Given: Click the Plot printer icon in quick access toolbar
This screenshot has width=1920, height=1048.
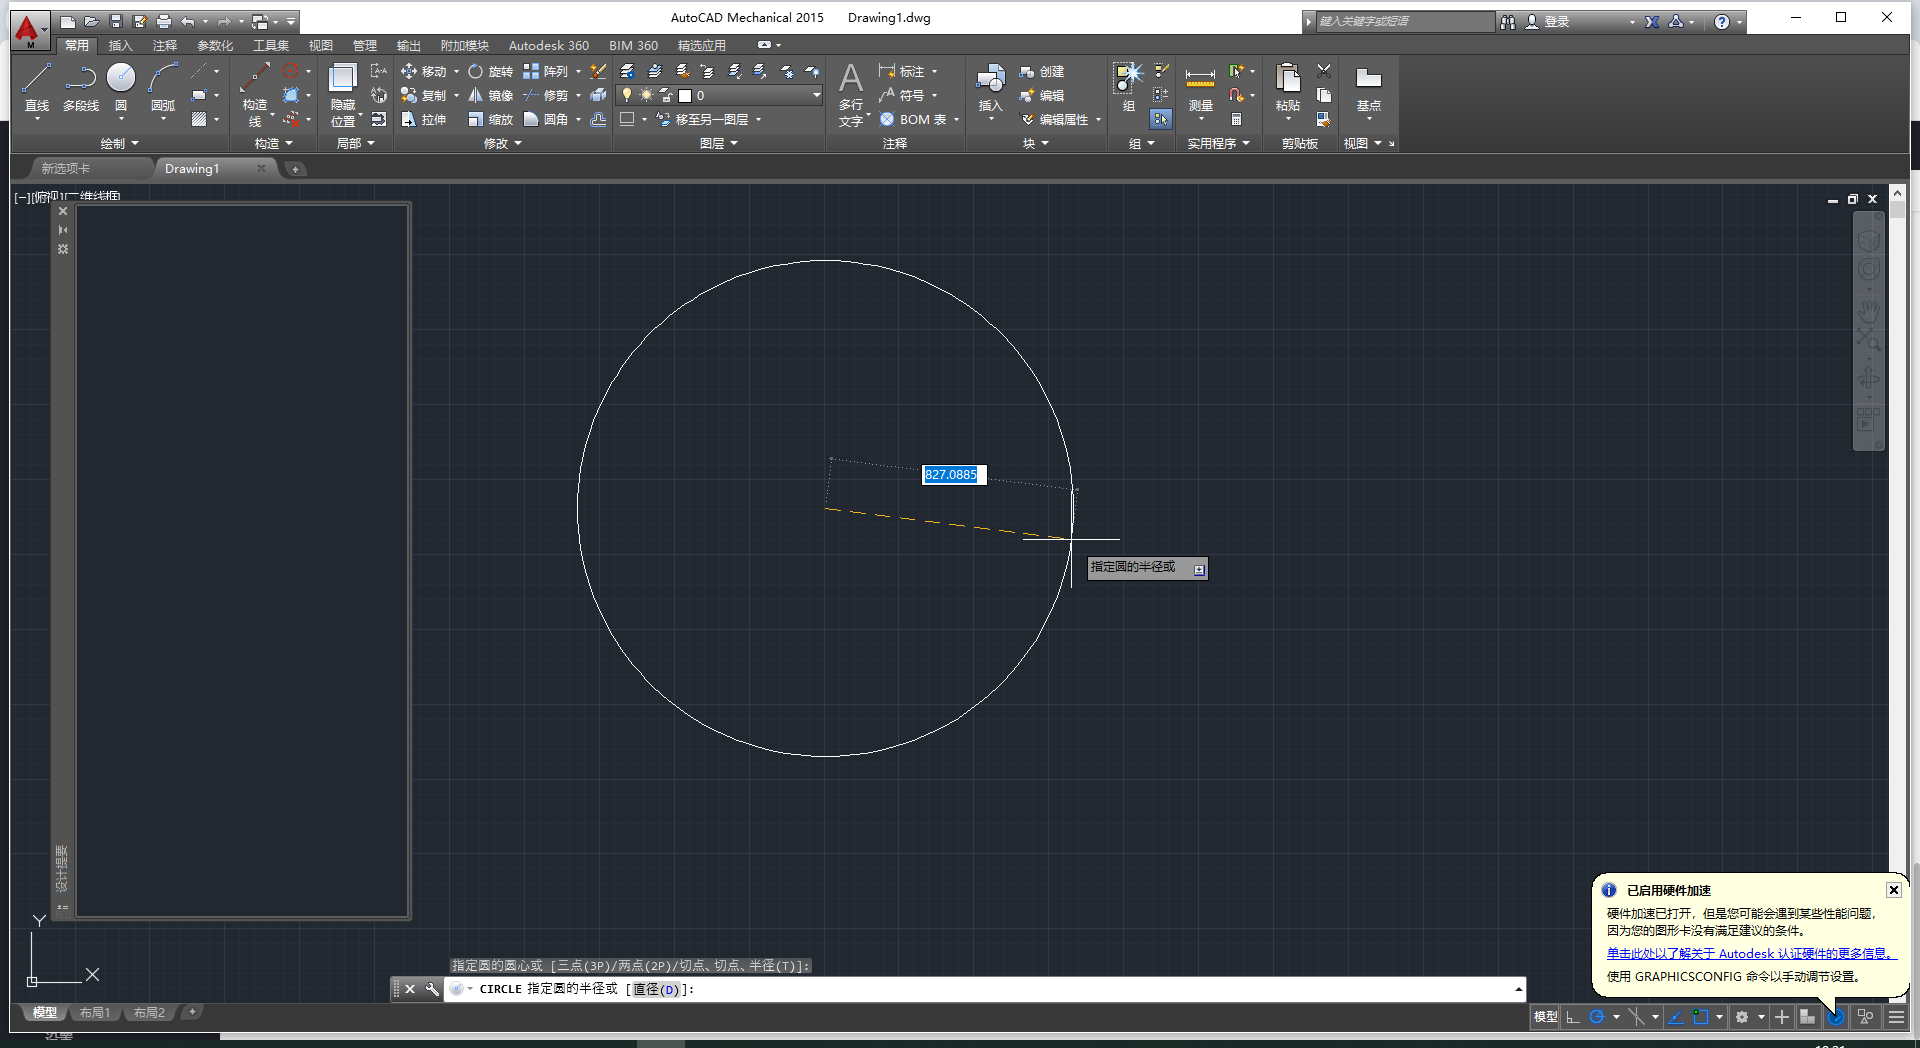Looking at the screenshot, I should (x=164, y=21).
